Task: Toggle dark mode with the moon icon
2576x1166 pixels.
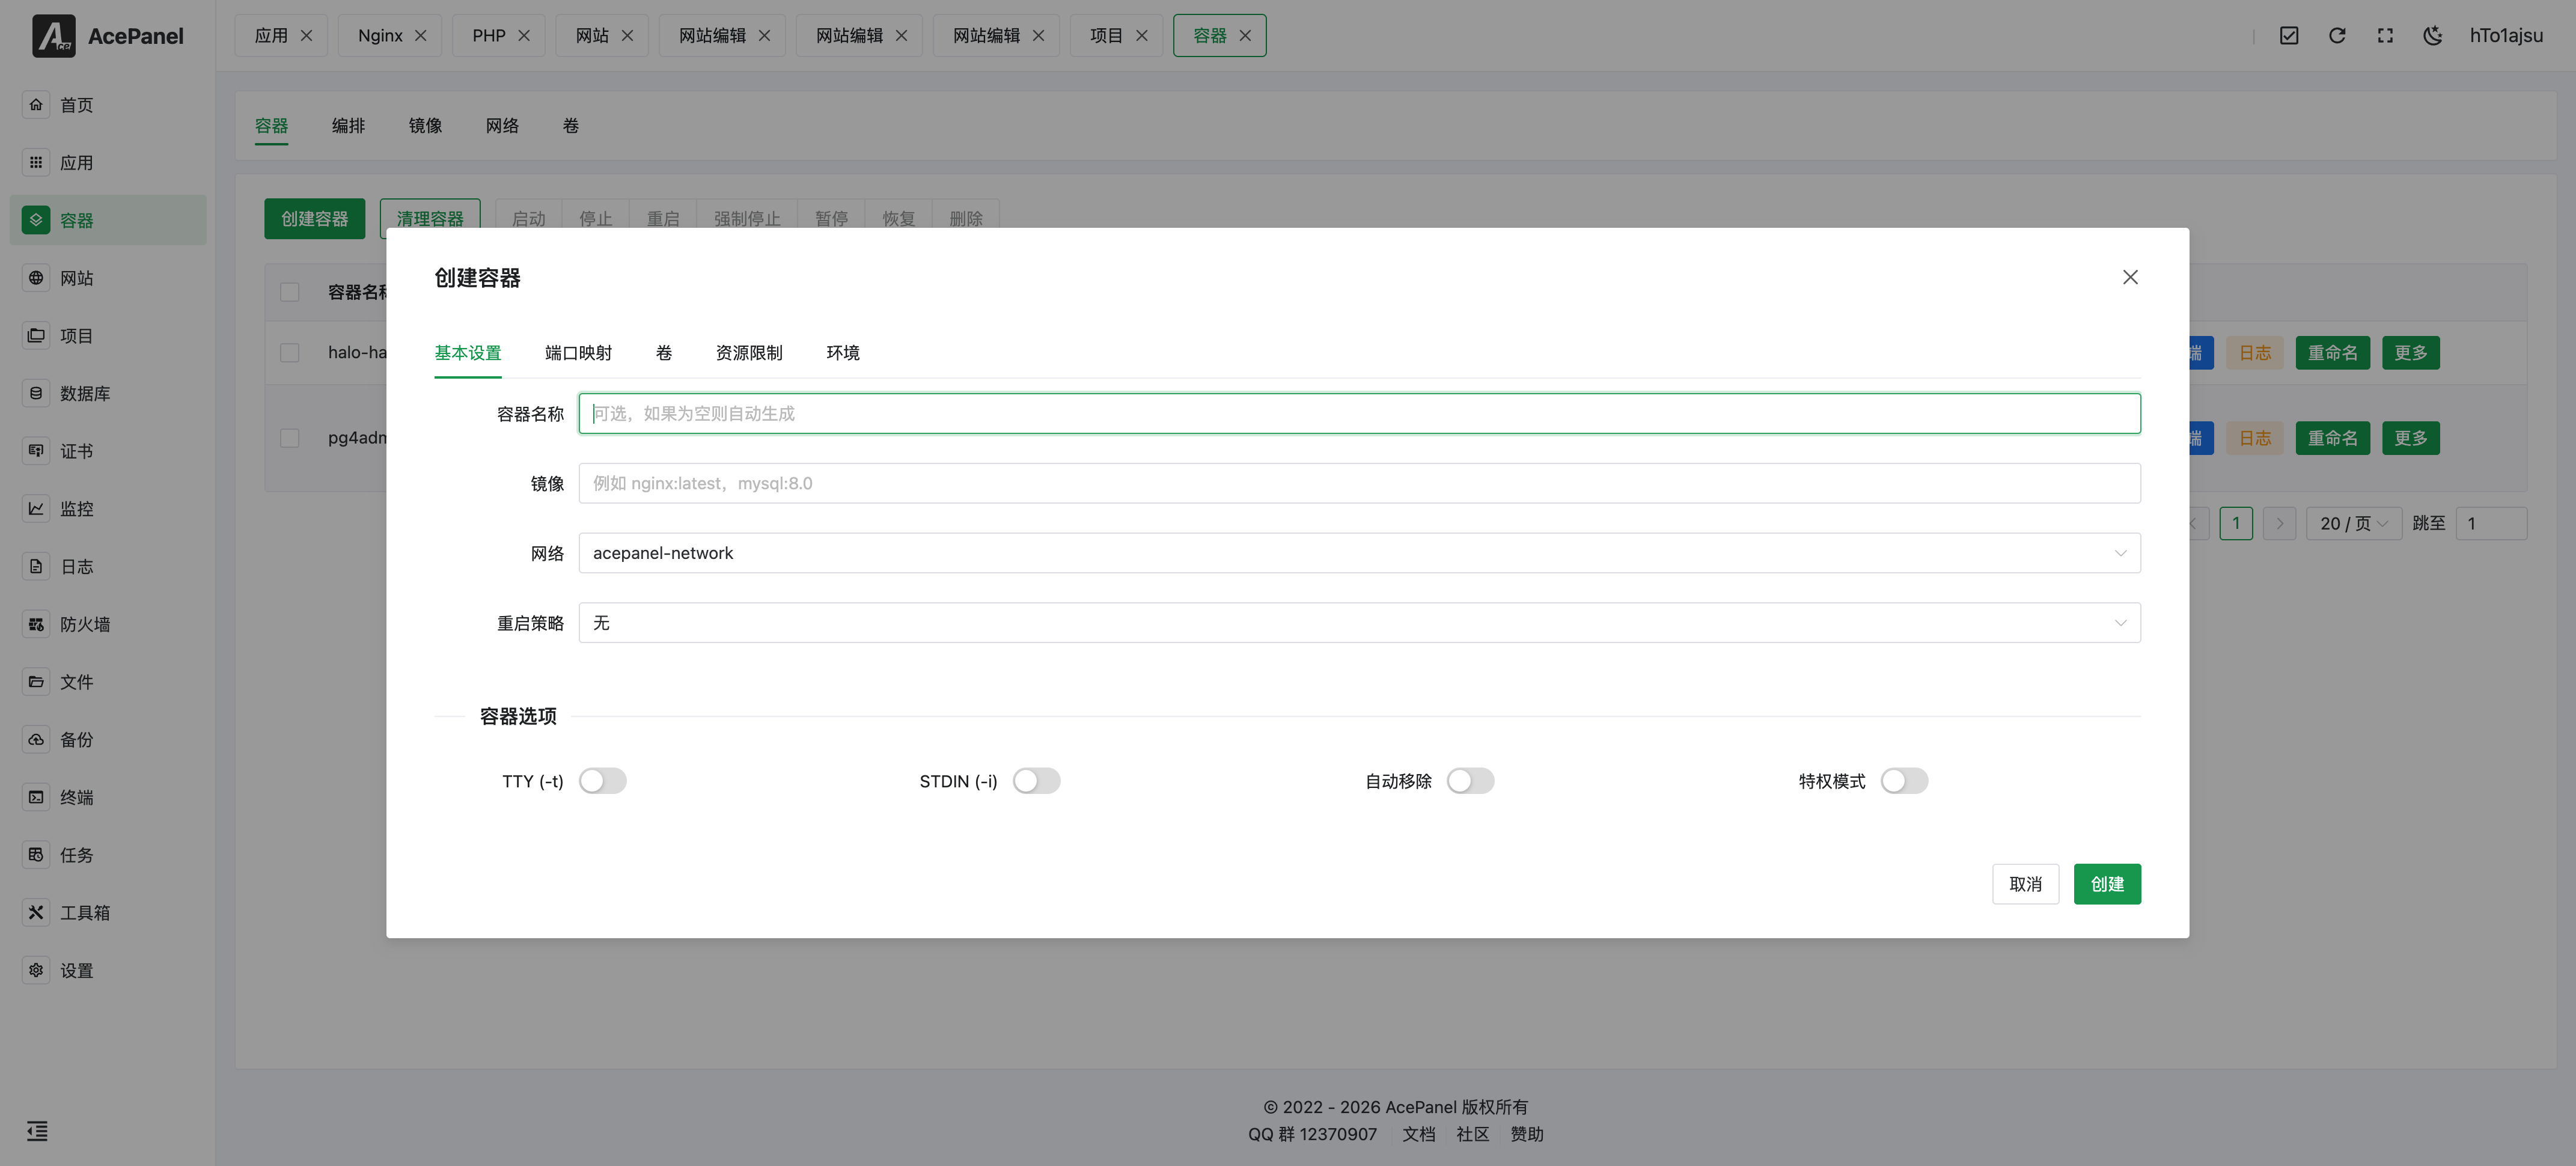Action: (2433, 35)
